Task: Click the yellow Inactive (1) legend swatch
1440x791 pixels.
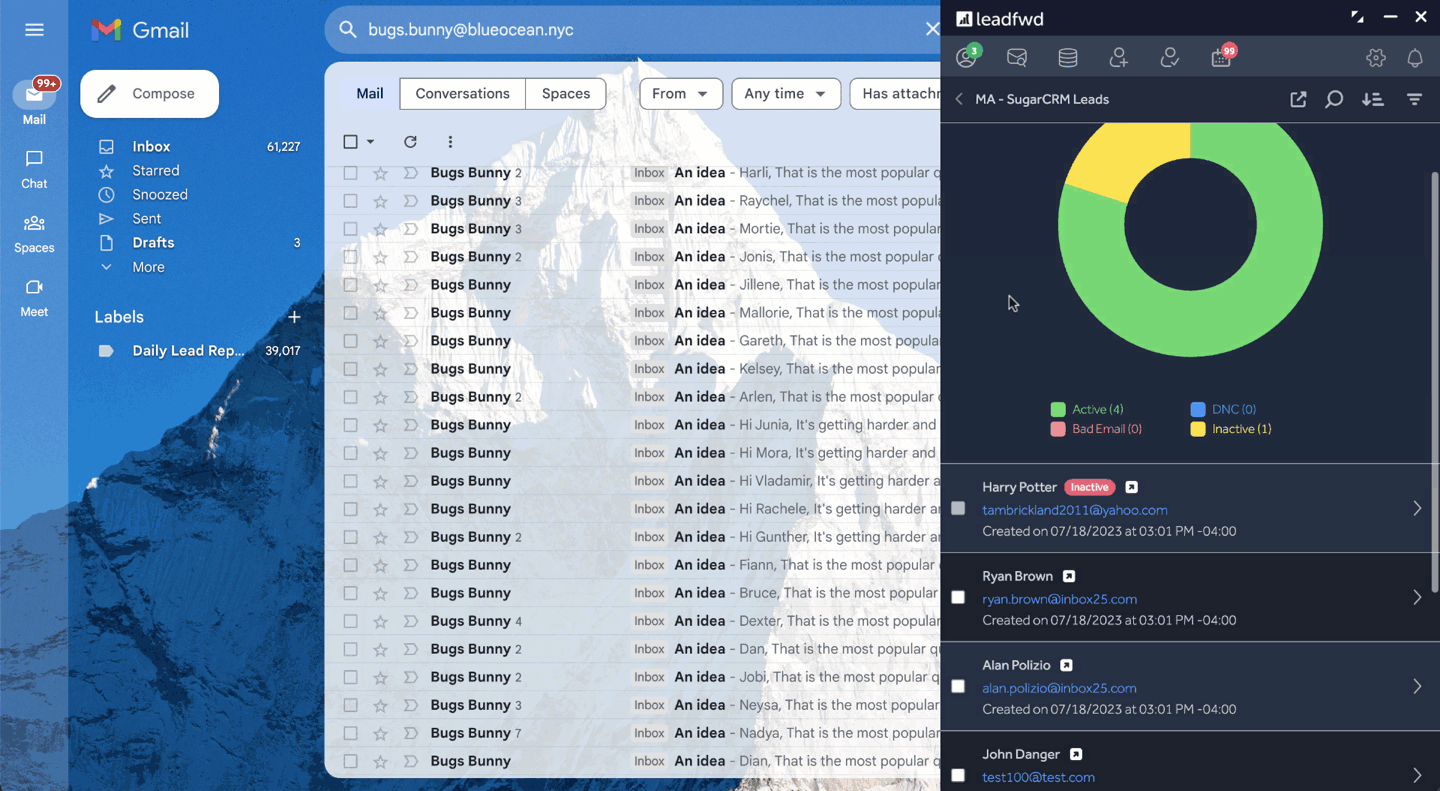Action: (x=1198, y=429)
